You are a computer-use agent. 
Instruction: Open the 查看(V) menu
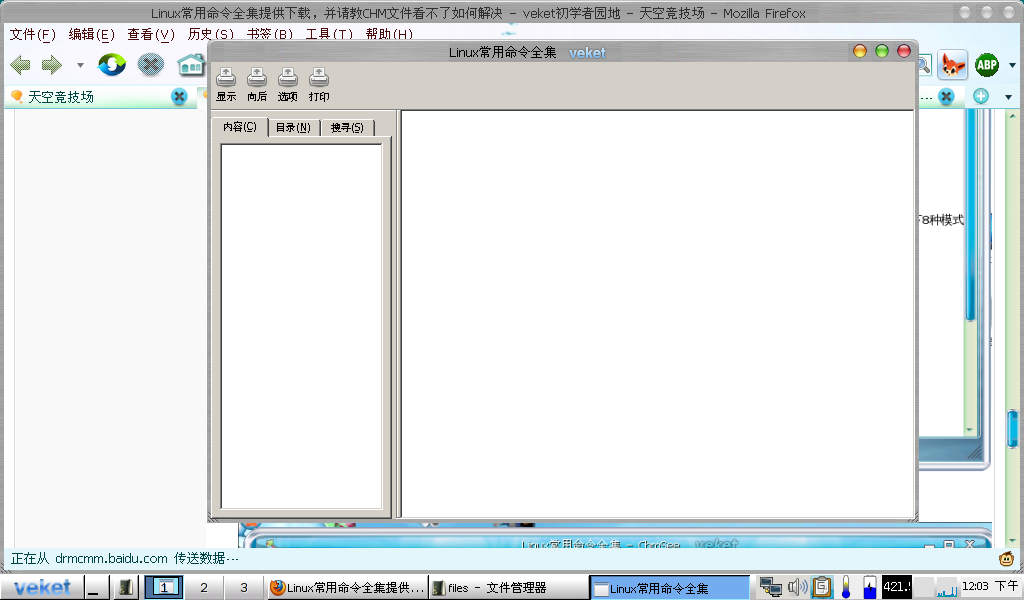tap(151, 34)
